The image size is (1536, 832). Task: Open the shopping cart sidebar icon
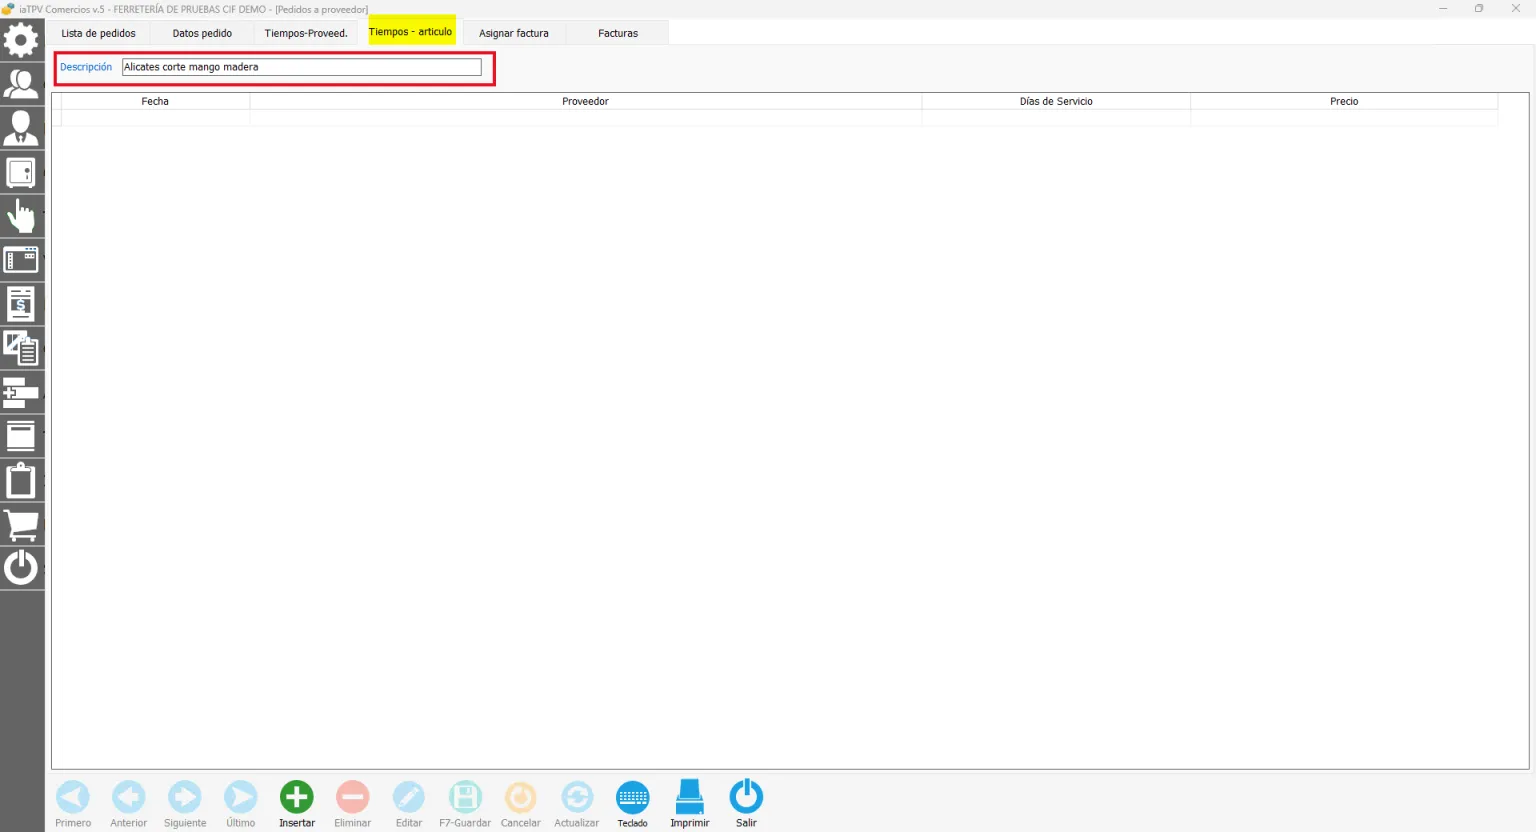tap(21, 524)
